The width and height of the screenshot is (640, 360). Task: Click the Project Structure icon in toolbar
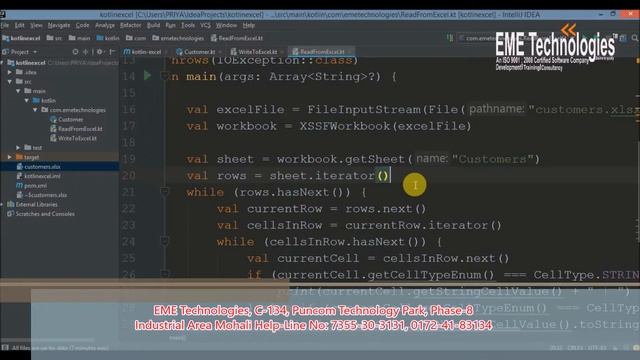(623, 38)
